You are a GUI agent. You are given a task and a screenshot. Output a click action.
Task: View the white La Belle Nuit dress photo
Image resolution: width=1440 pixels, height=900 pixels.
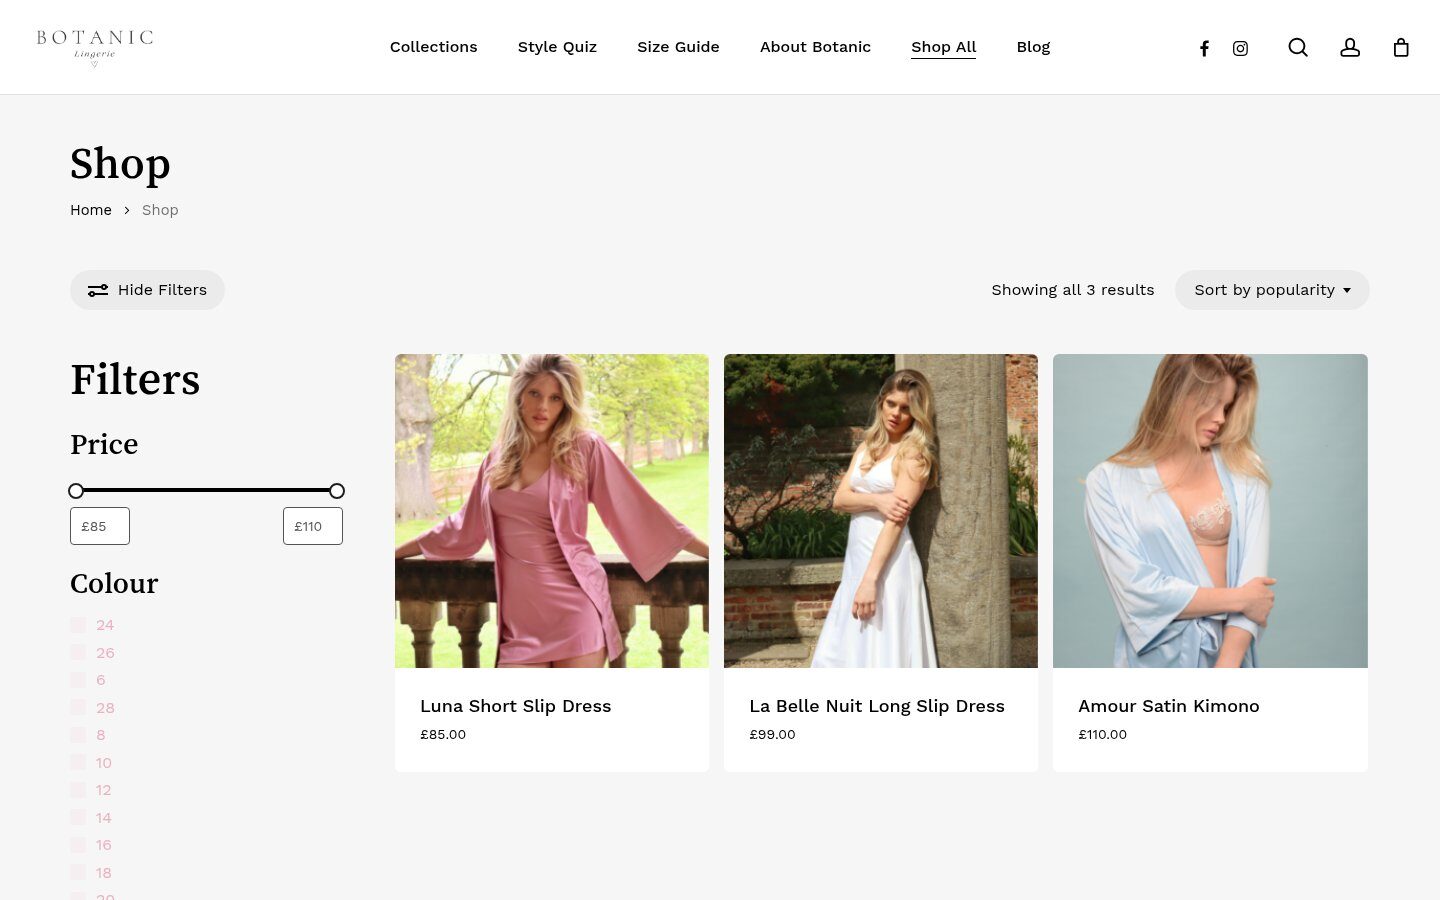click(x=881, y=511)
